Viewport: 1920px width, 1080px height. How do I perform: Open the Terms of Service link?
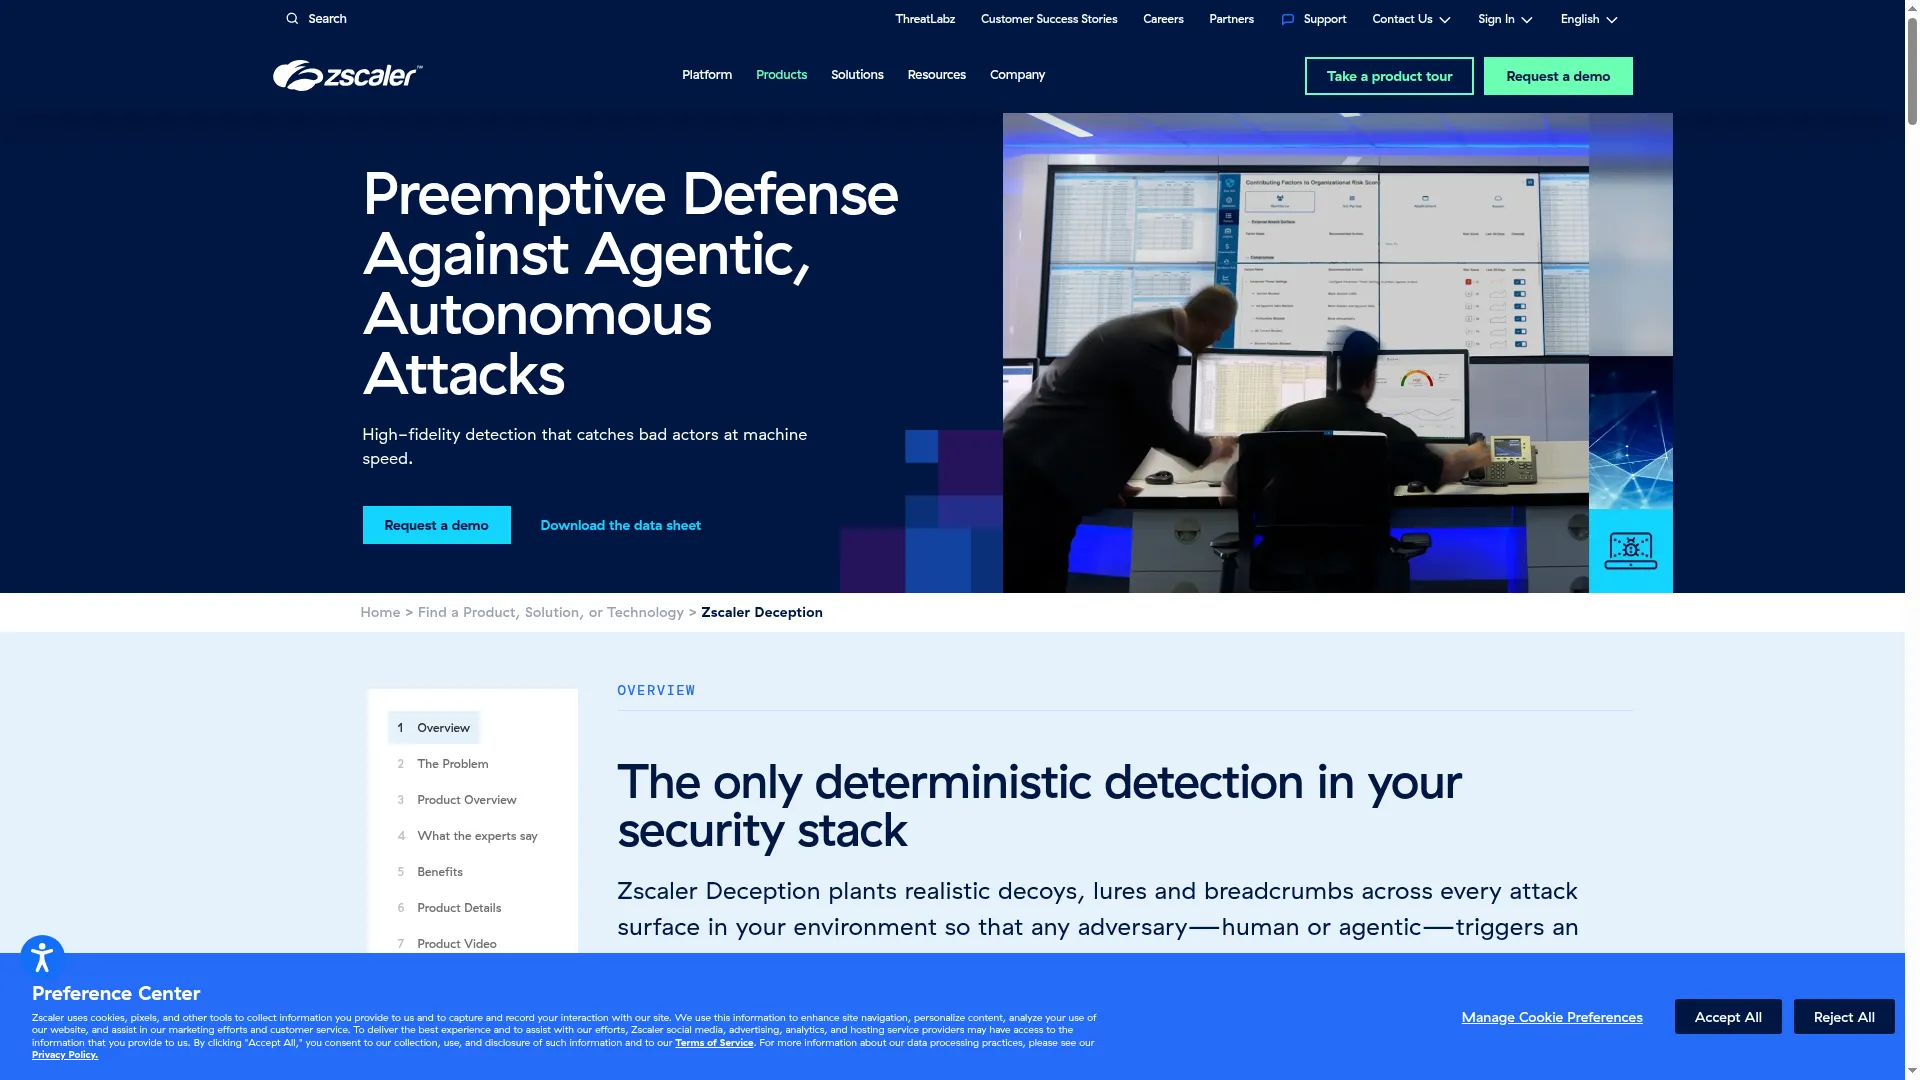click(x=714, y=1043)
